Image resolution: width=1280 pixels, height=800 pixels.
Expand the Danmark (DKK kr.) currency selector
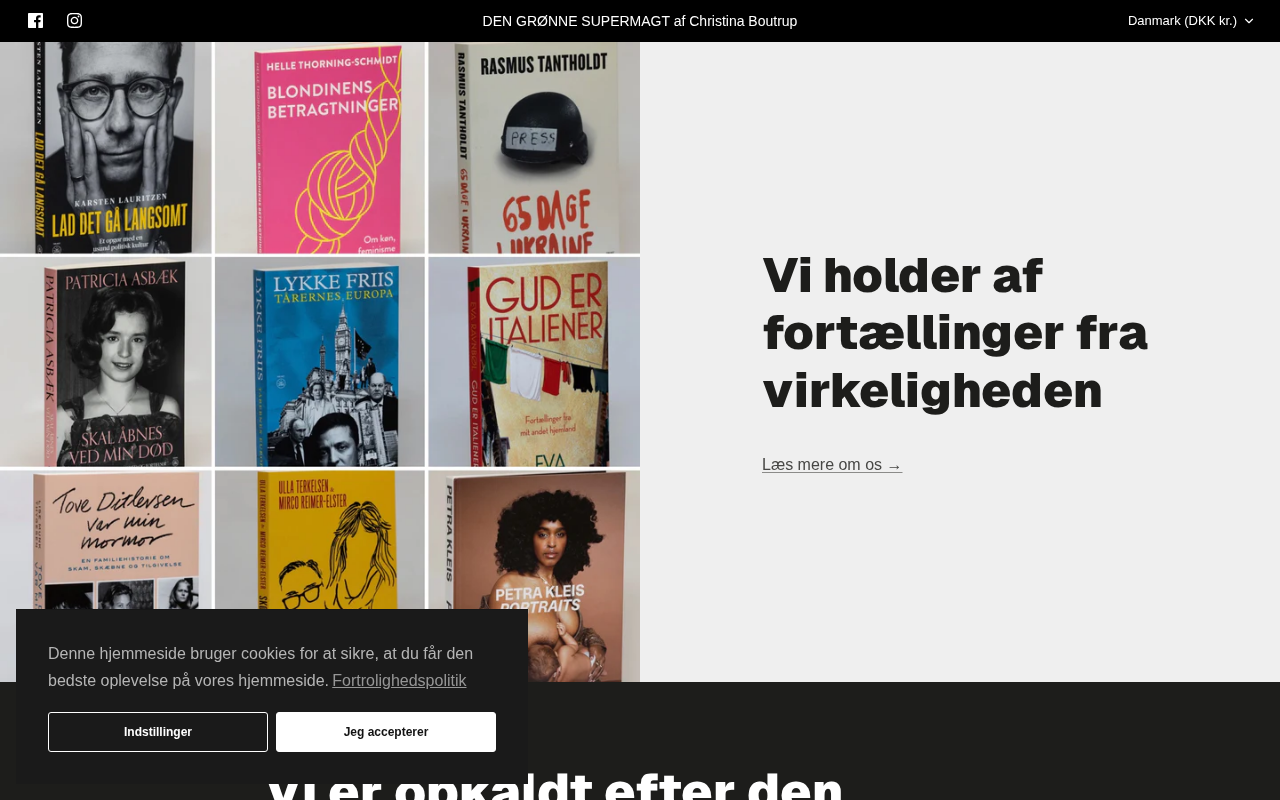[1190, 21]
